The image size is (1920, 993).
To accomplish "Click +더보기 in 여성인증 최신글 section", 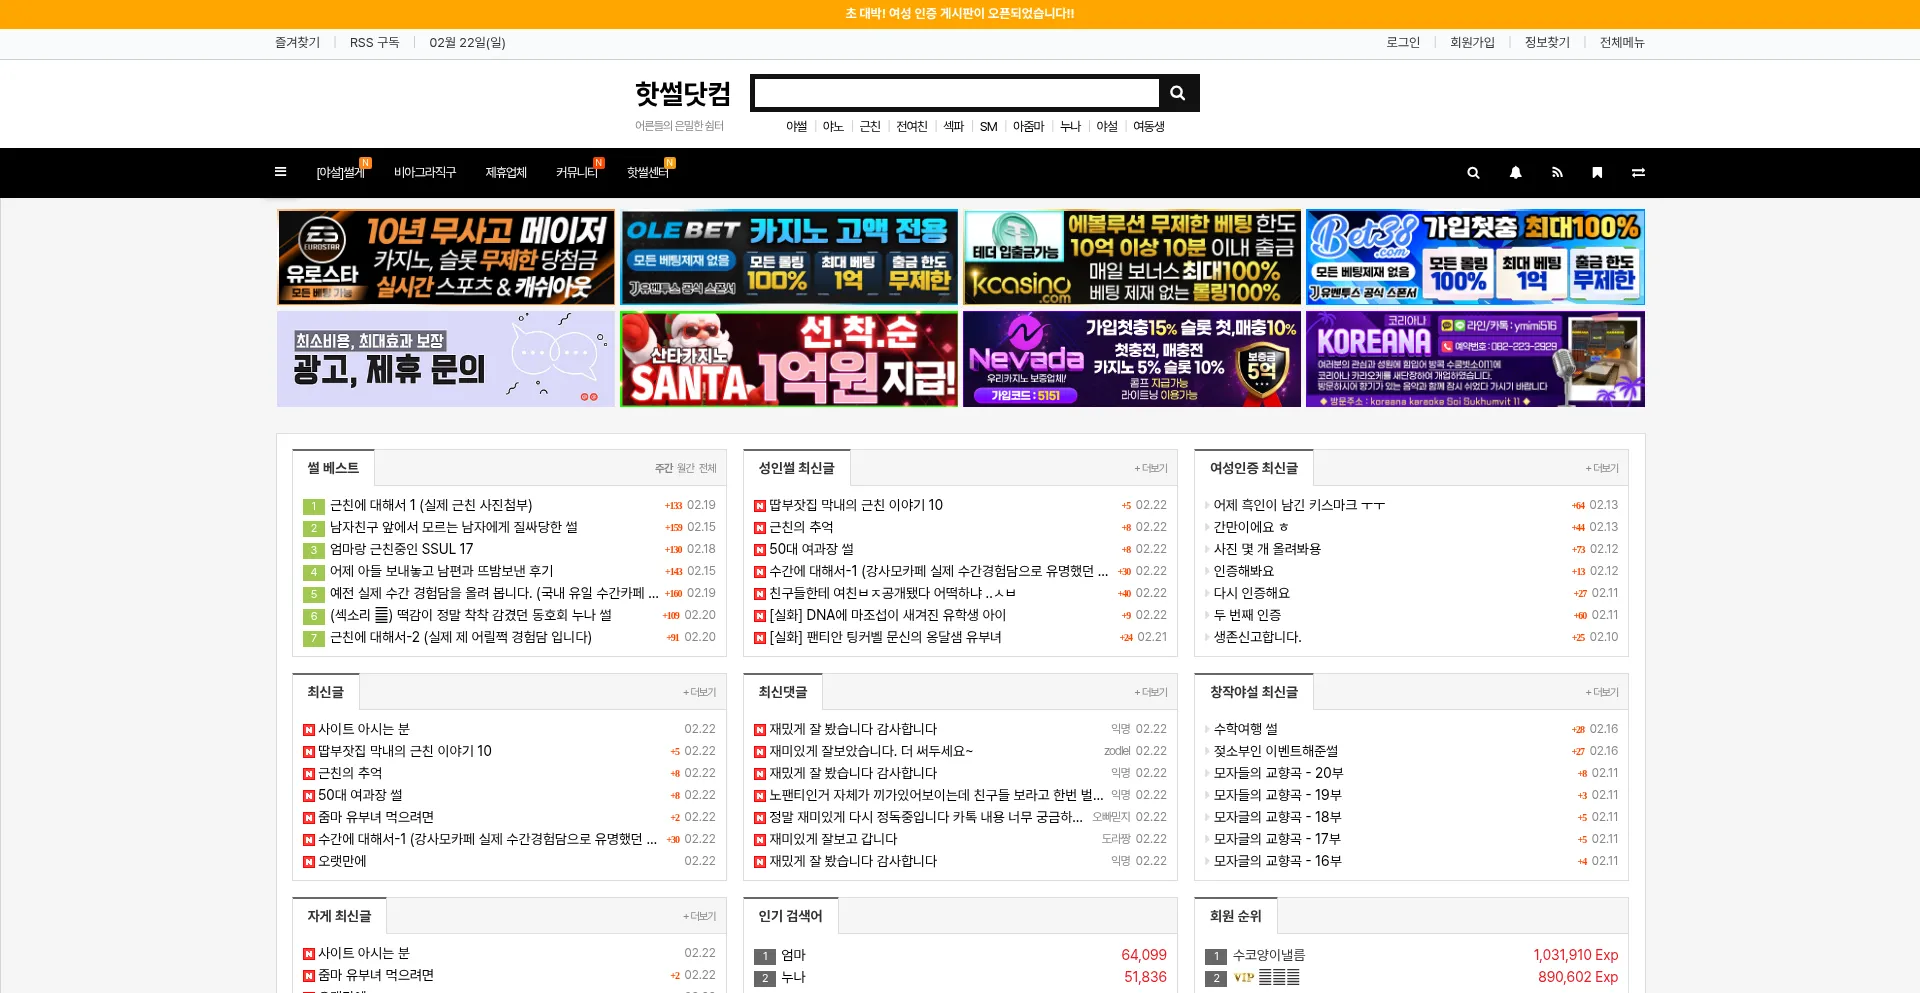I will click(1602, 469).
